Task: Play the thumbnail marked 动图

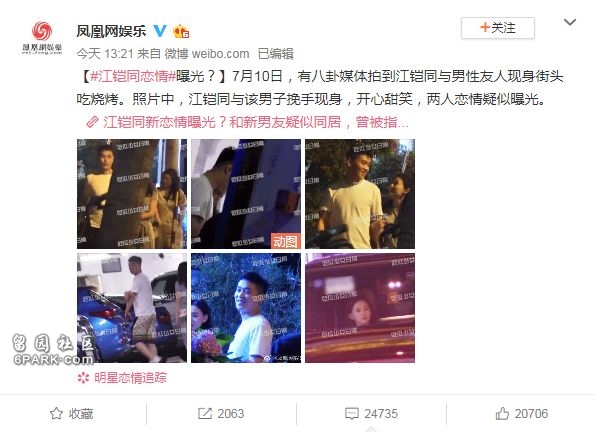Action: [246, 194]
